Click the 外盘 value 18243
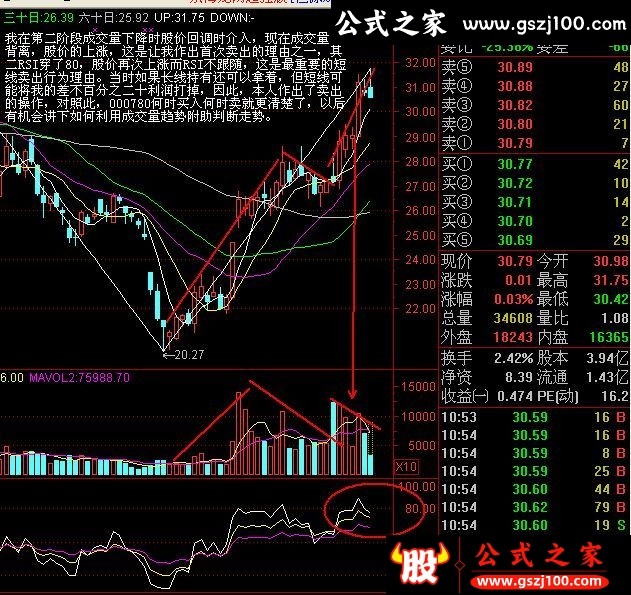Image resolution: width=631 pixels, height=595 pixels. [x=513, y=337]
